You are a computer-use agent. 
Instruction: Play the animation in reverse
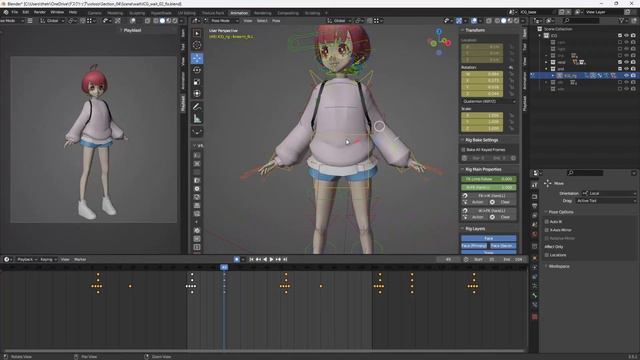[265, 260]
